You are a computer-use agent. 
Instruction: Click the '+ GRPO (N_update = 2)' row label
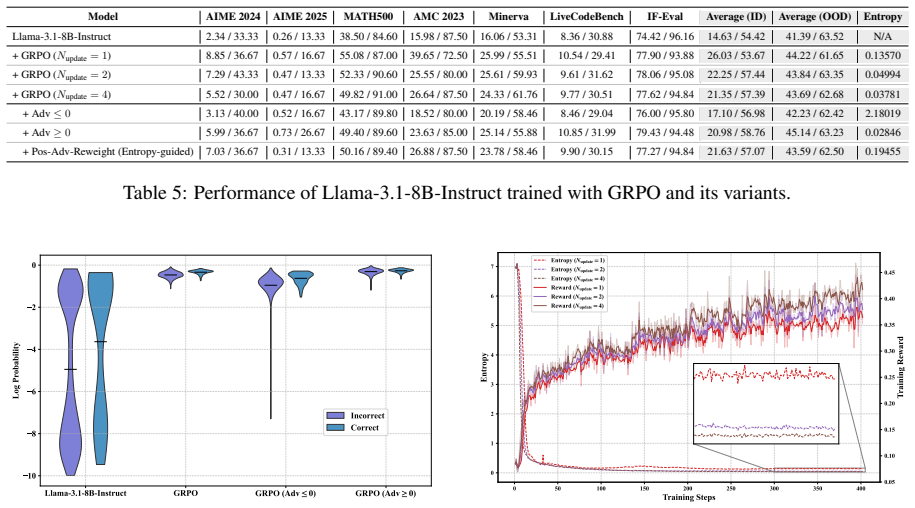[61, 75]
